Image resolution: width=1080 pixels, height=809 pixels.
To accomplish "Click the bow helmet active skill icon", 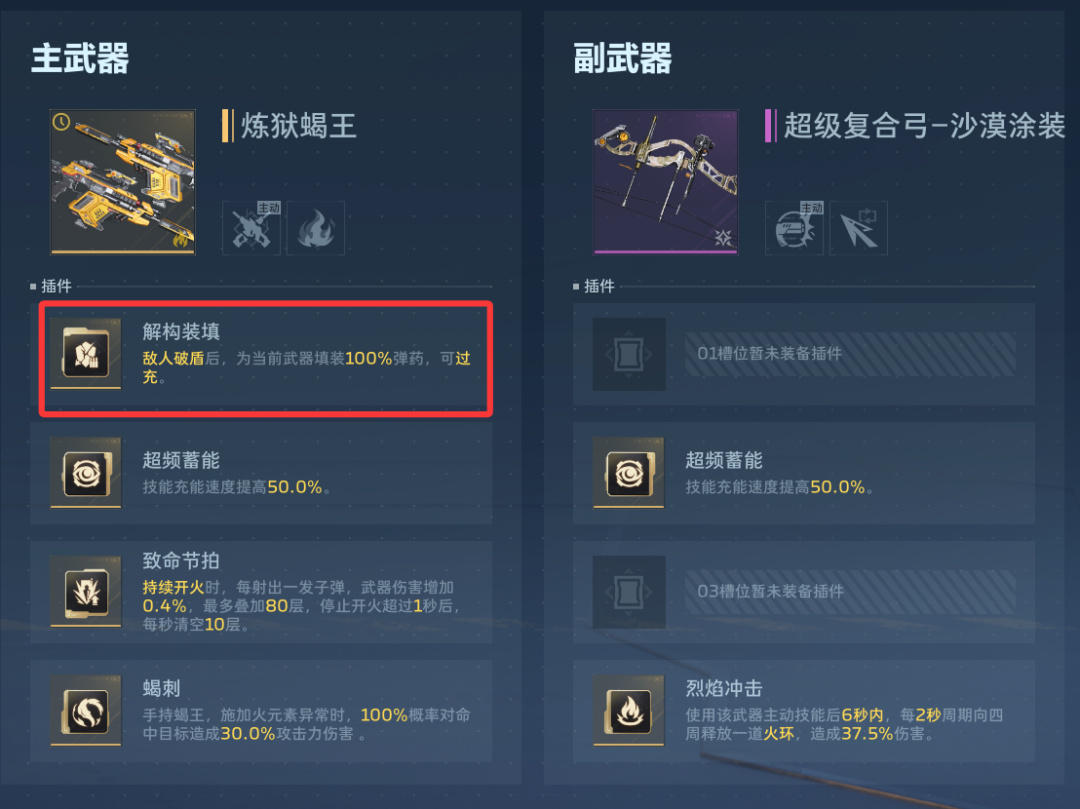I will pos(794,228).
